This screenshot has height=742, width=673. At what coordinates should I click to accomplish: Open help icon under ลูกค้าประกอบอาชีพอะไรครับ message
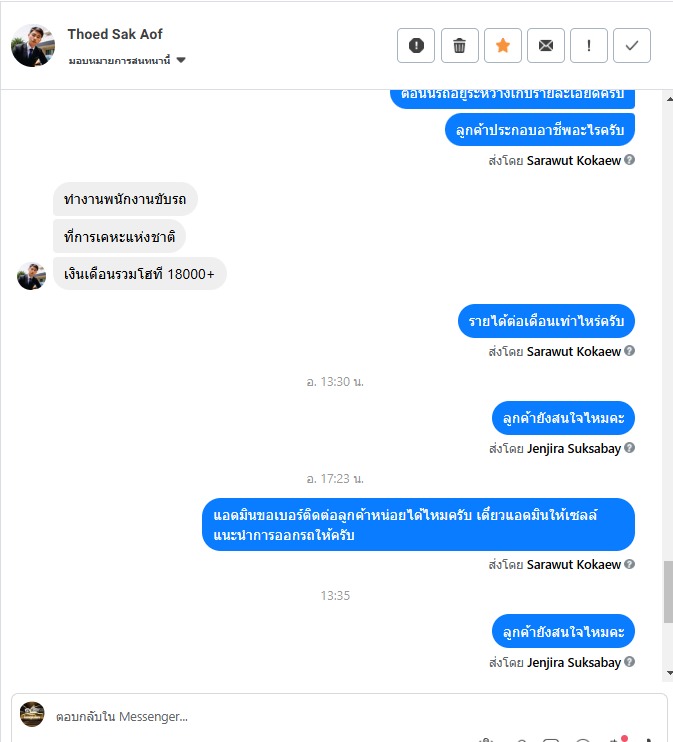tap(629, 160)
